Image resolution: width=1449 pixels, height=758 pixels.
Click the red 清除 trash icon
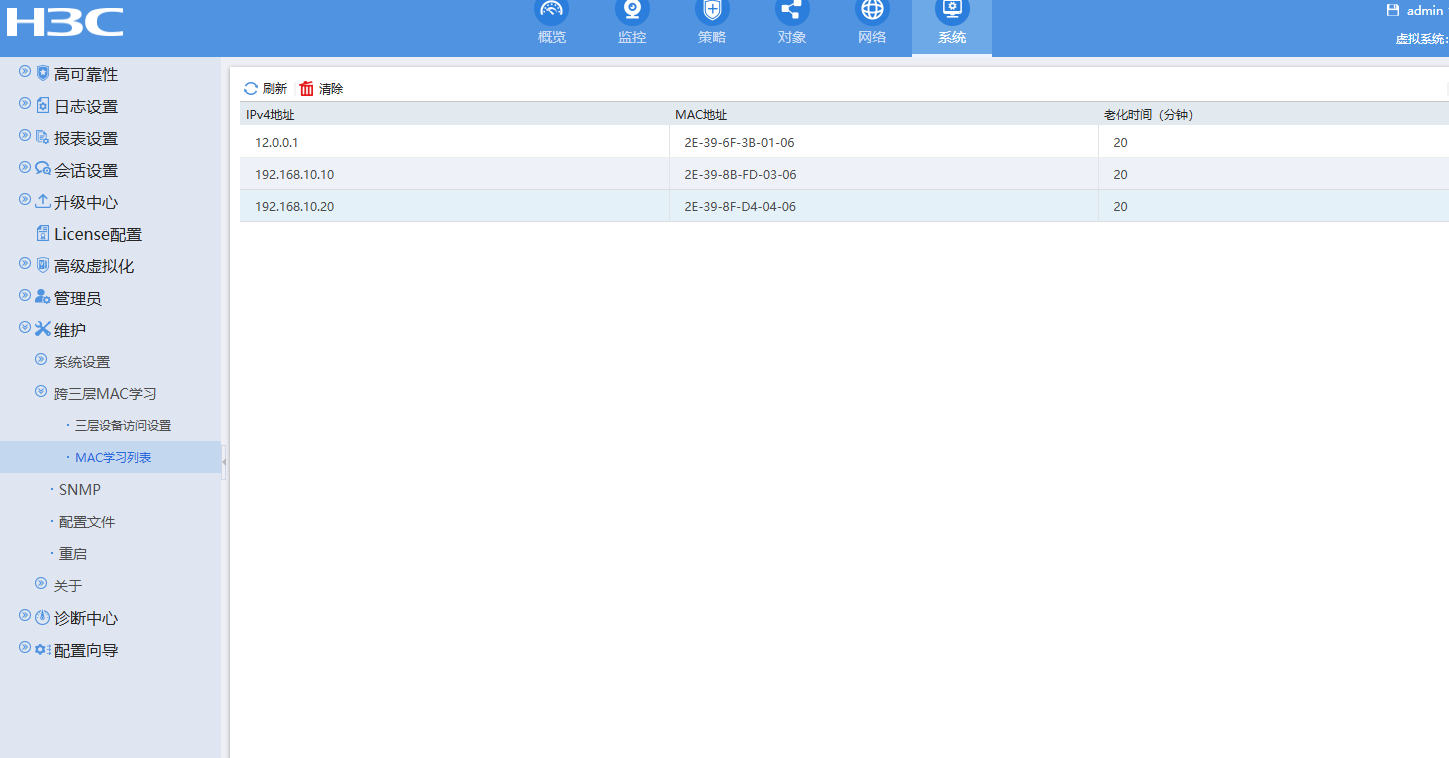pyautogui.click(x=307, y=89)
